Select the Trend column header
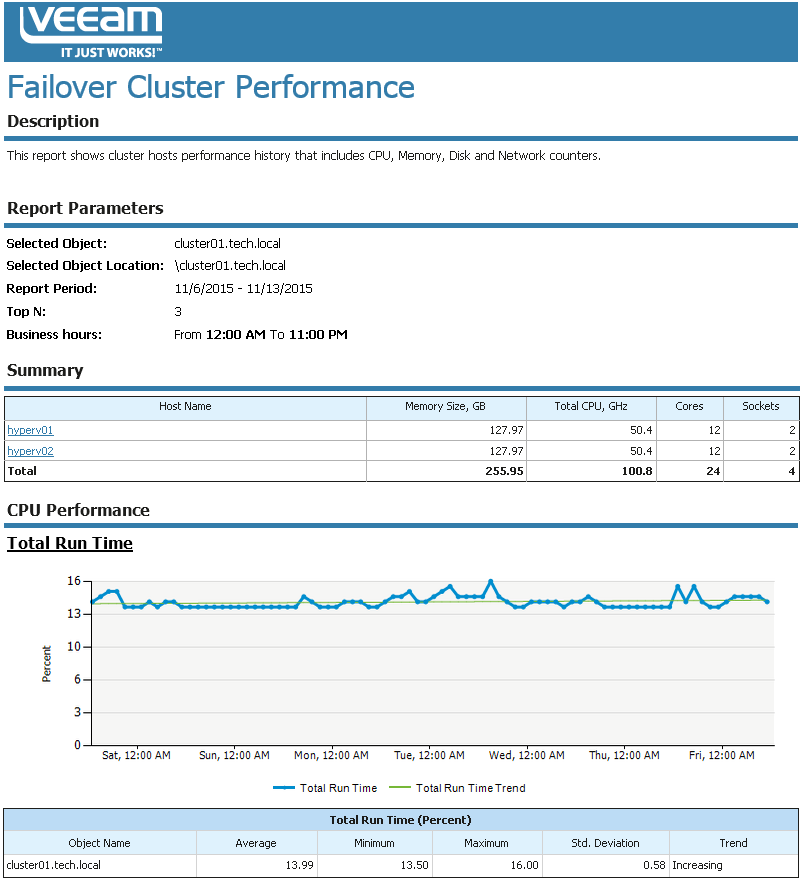Image resolution: width=803 pixels, height=884 pixels. pos(733,843)
